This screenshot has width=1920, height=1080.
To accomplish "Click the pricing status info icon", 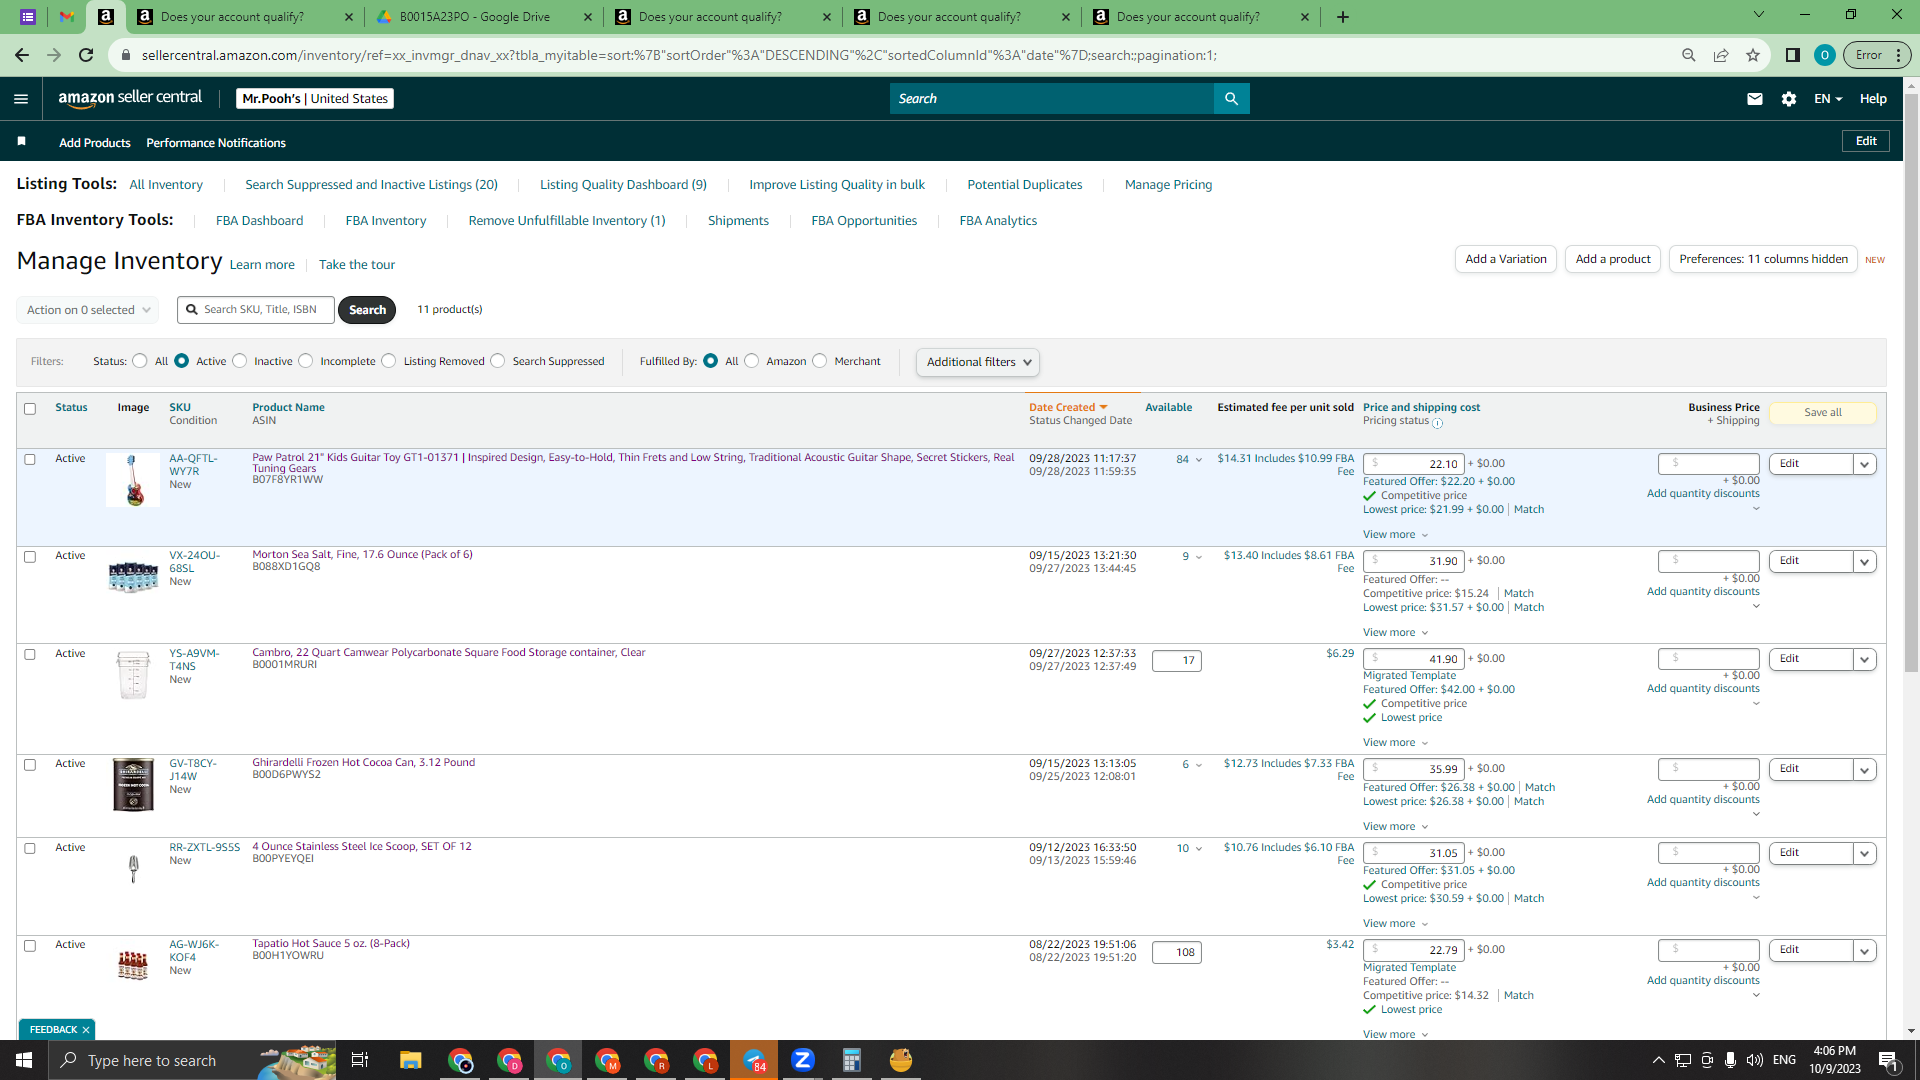I will coord(1437,423).
